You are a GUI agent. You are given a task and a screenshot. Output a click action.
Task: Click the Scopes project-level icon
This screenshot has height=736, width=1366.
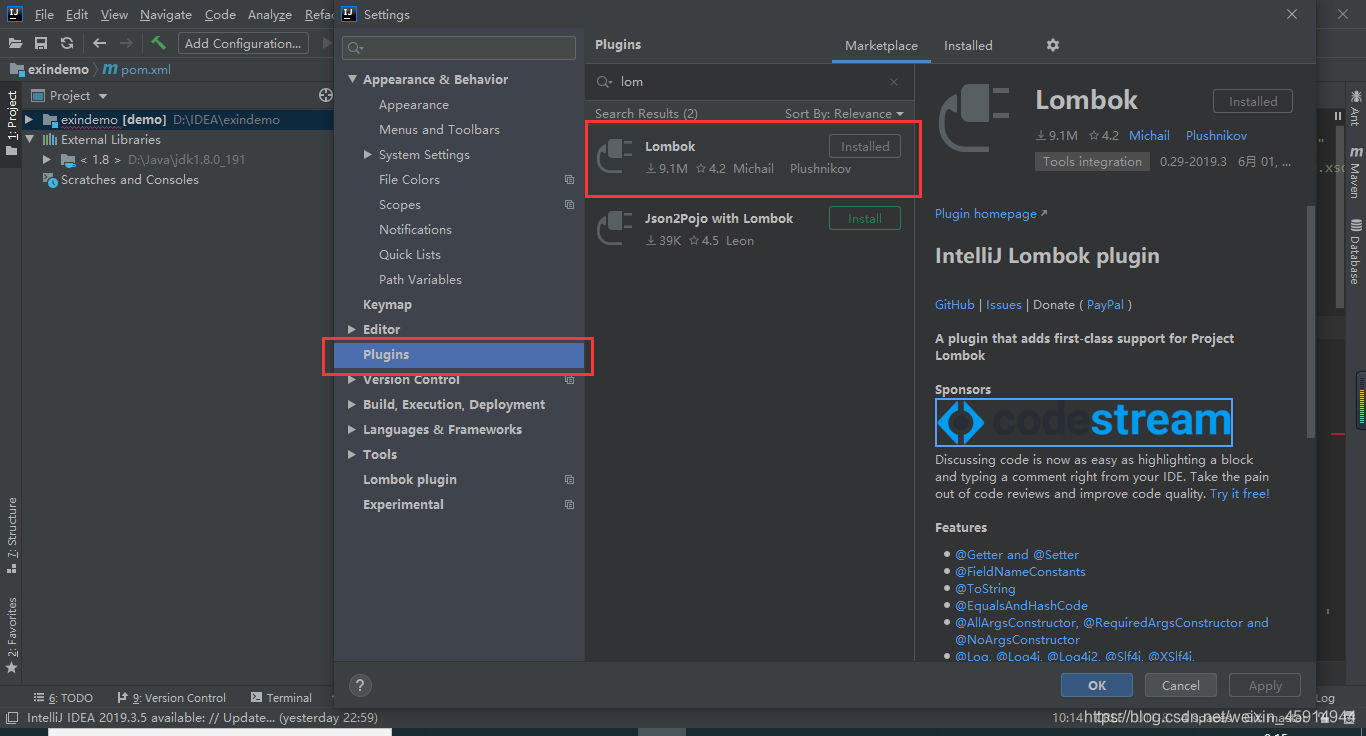[569, 205]
